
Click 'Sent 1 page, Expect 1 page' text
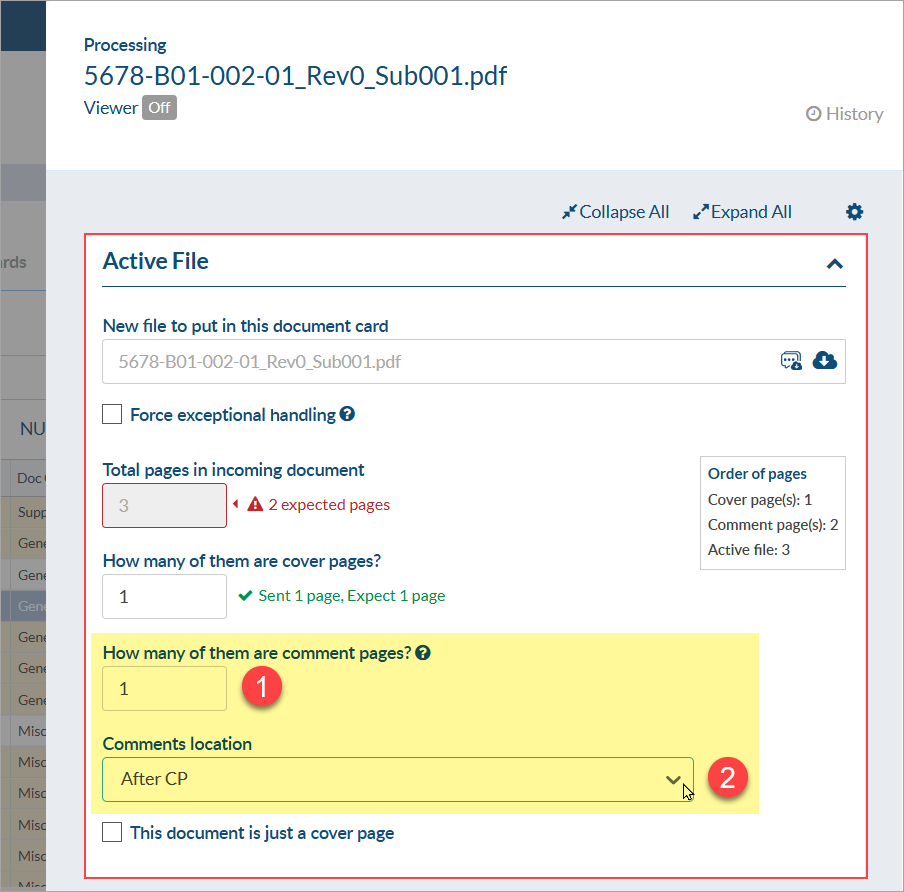click(352, 596)
